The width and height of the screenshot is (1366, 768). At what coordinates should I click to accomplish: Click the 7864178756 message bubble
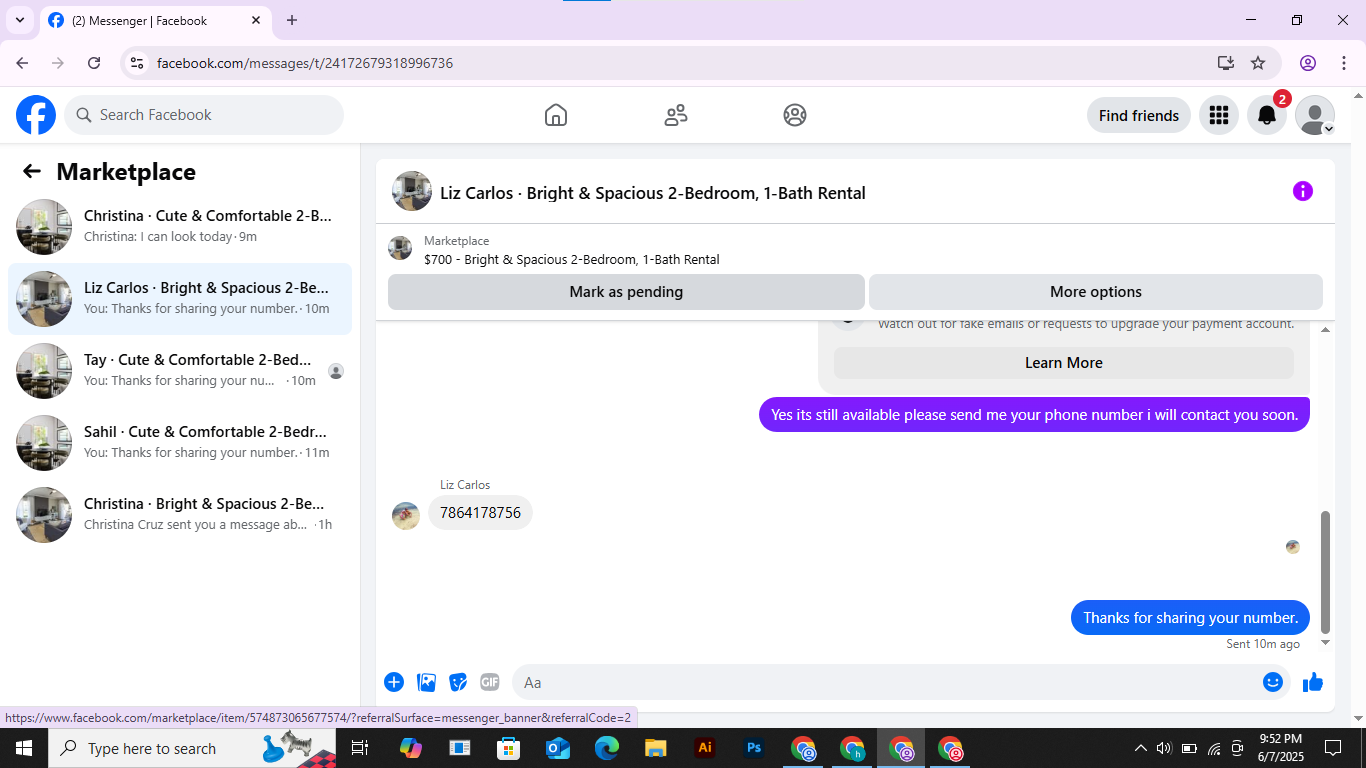pyautogui.click(x=481, y=512)
